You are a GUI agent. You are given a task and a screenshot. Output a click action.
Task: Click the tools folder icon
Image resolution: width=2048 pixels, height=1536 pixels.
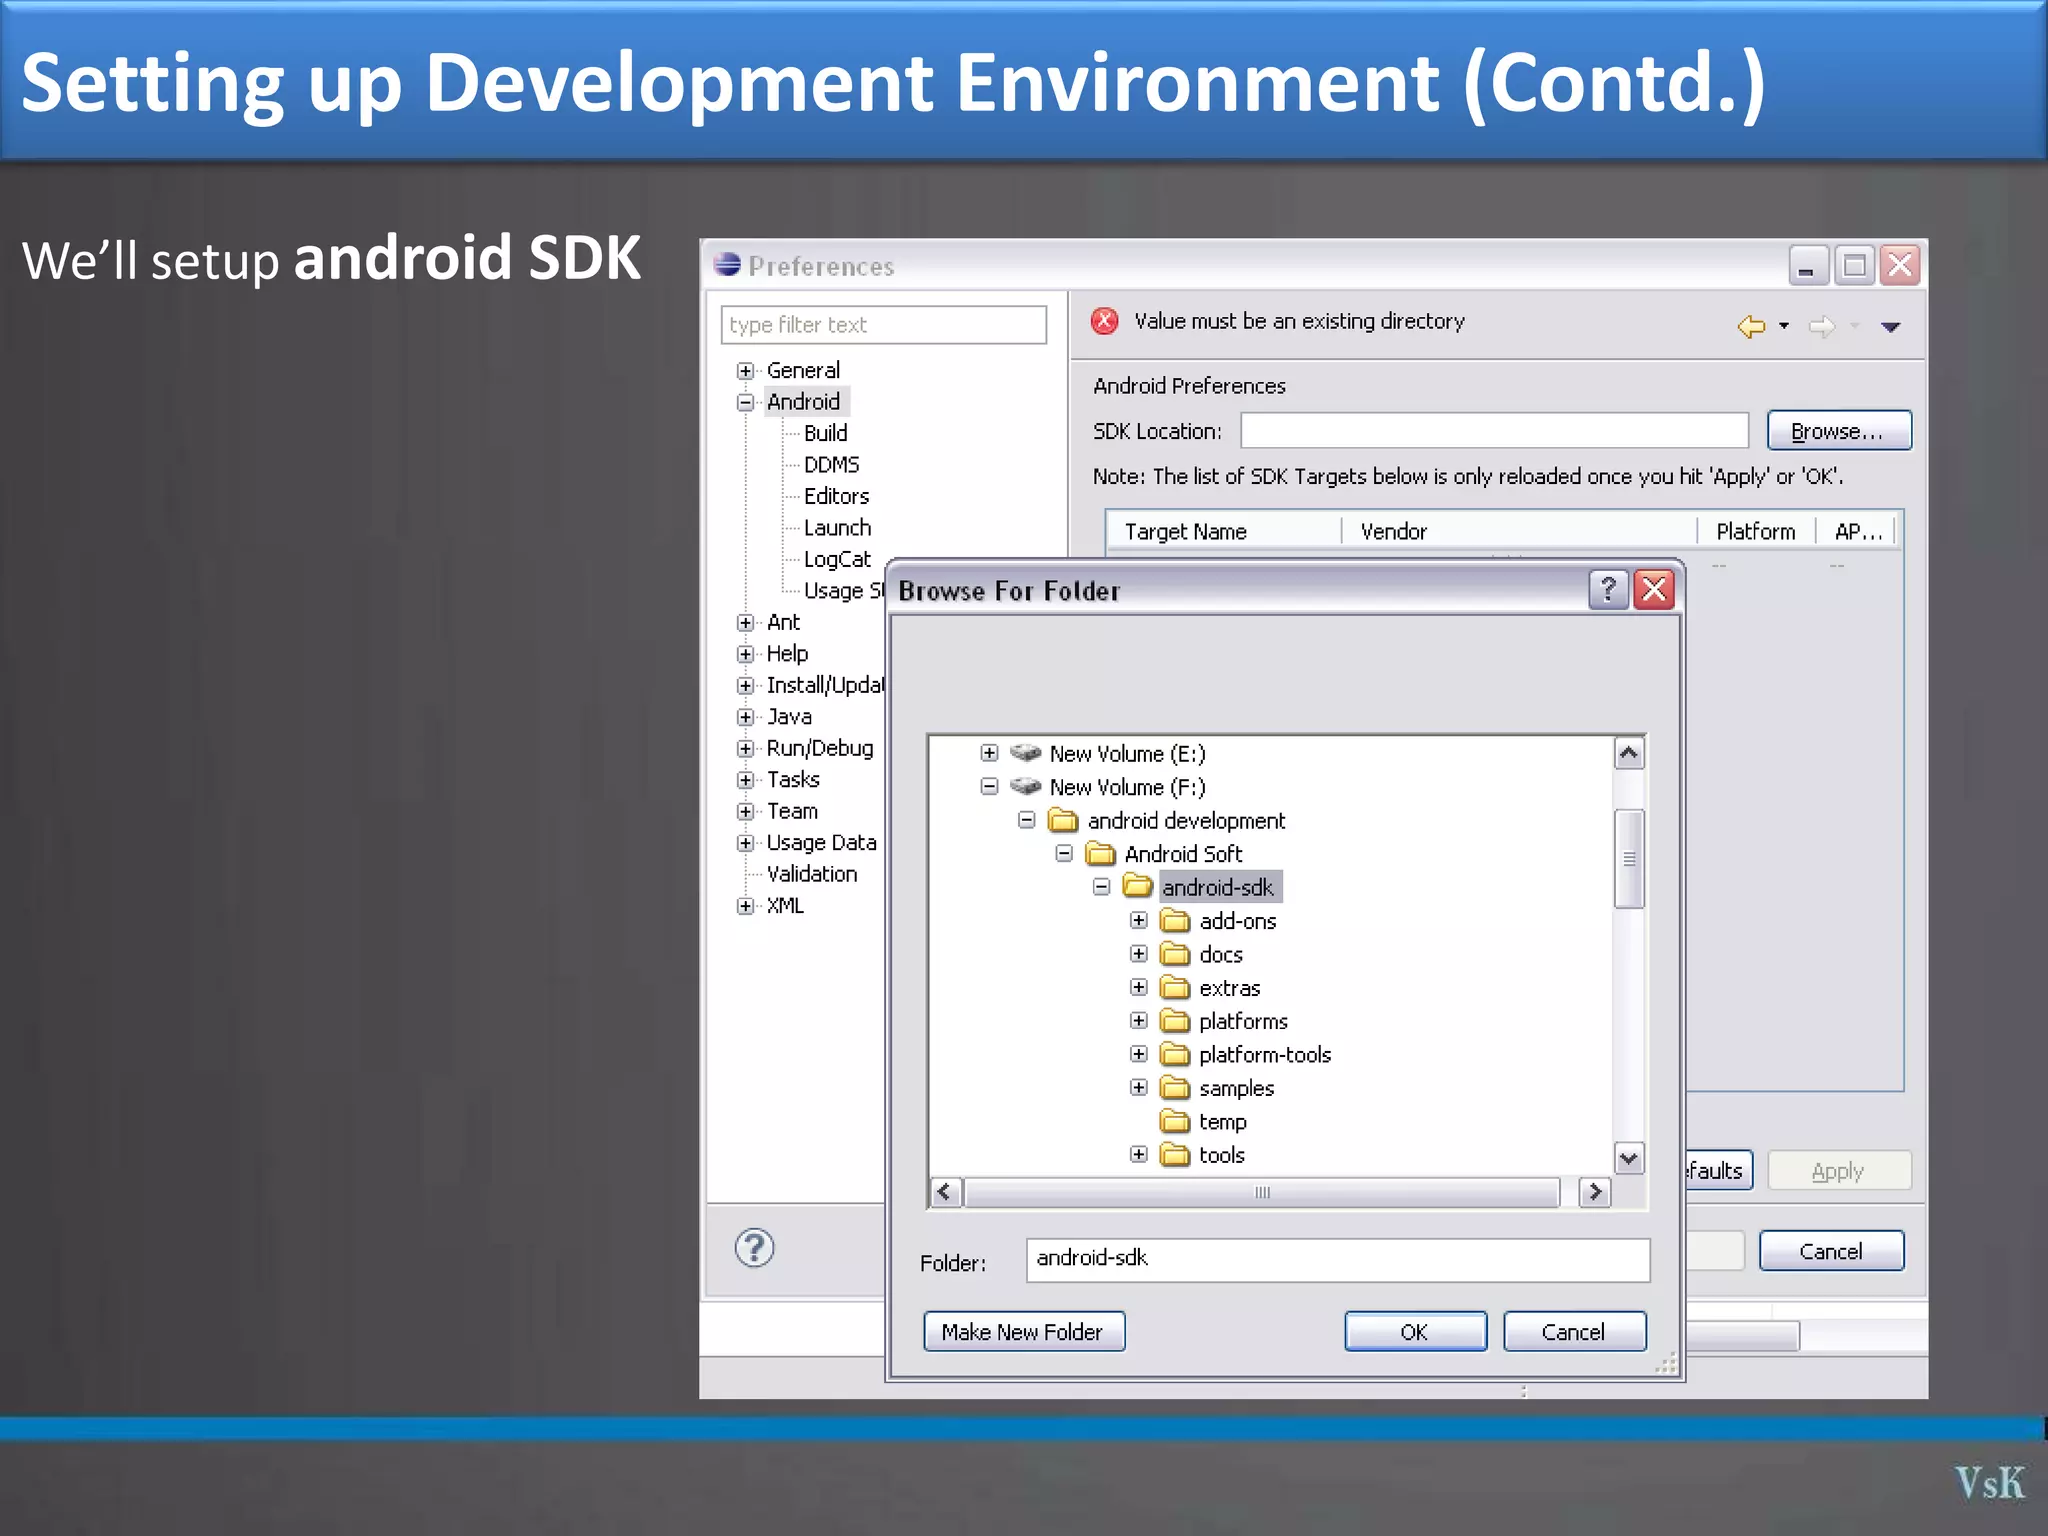click(x=1175, y=1154)
